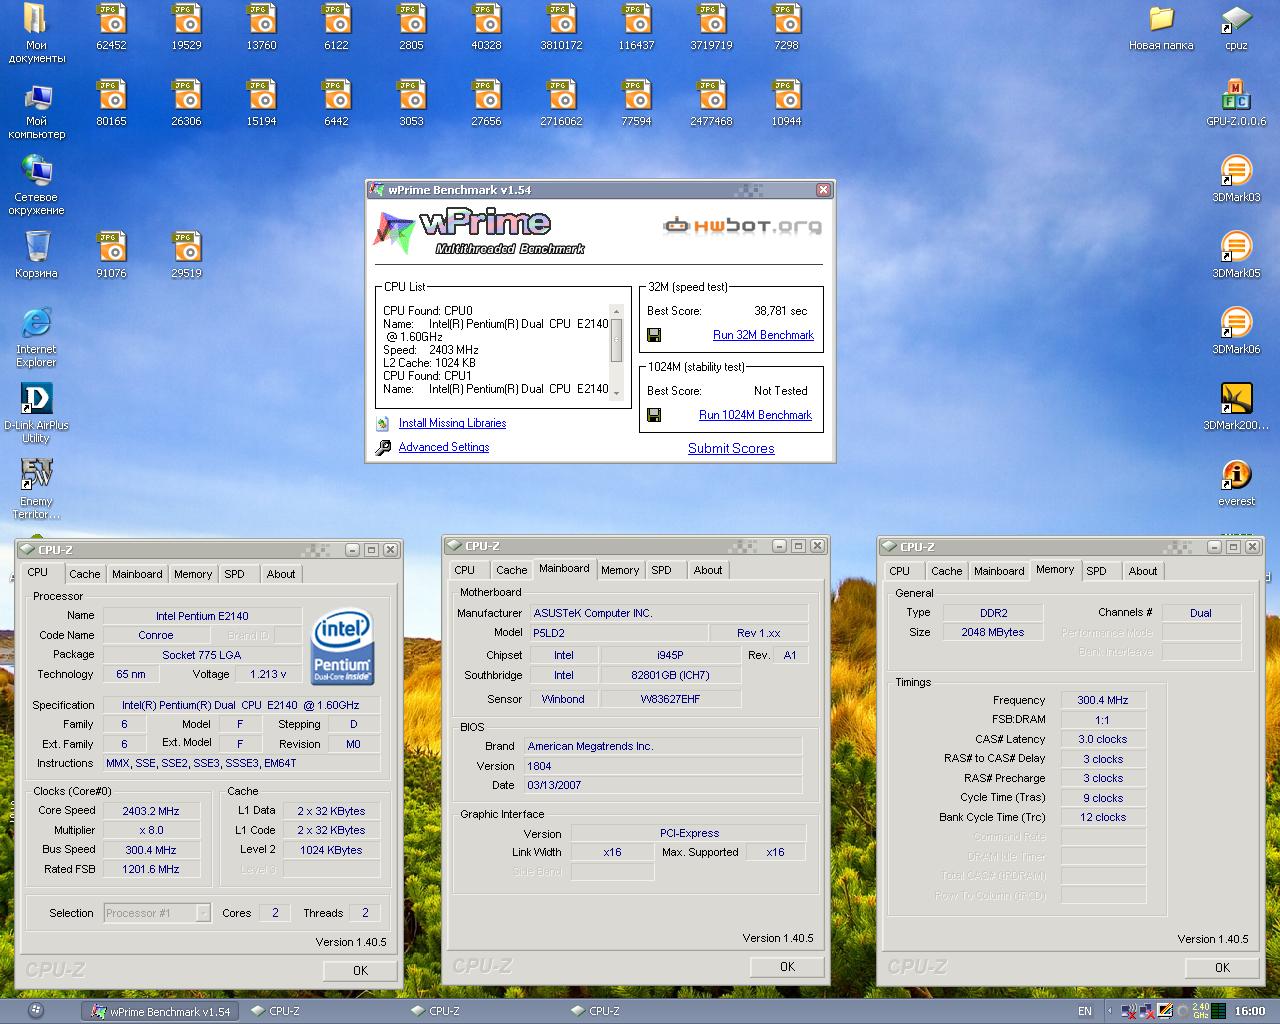Open the 13760 JPG desktop file

click(x=261, y=27)
